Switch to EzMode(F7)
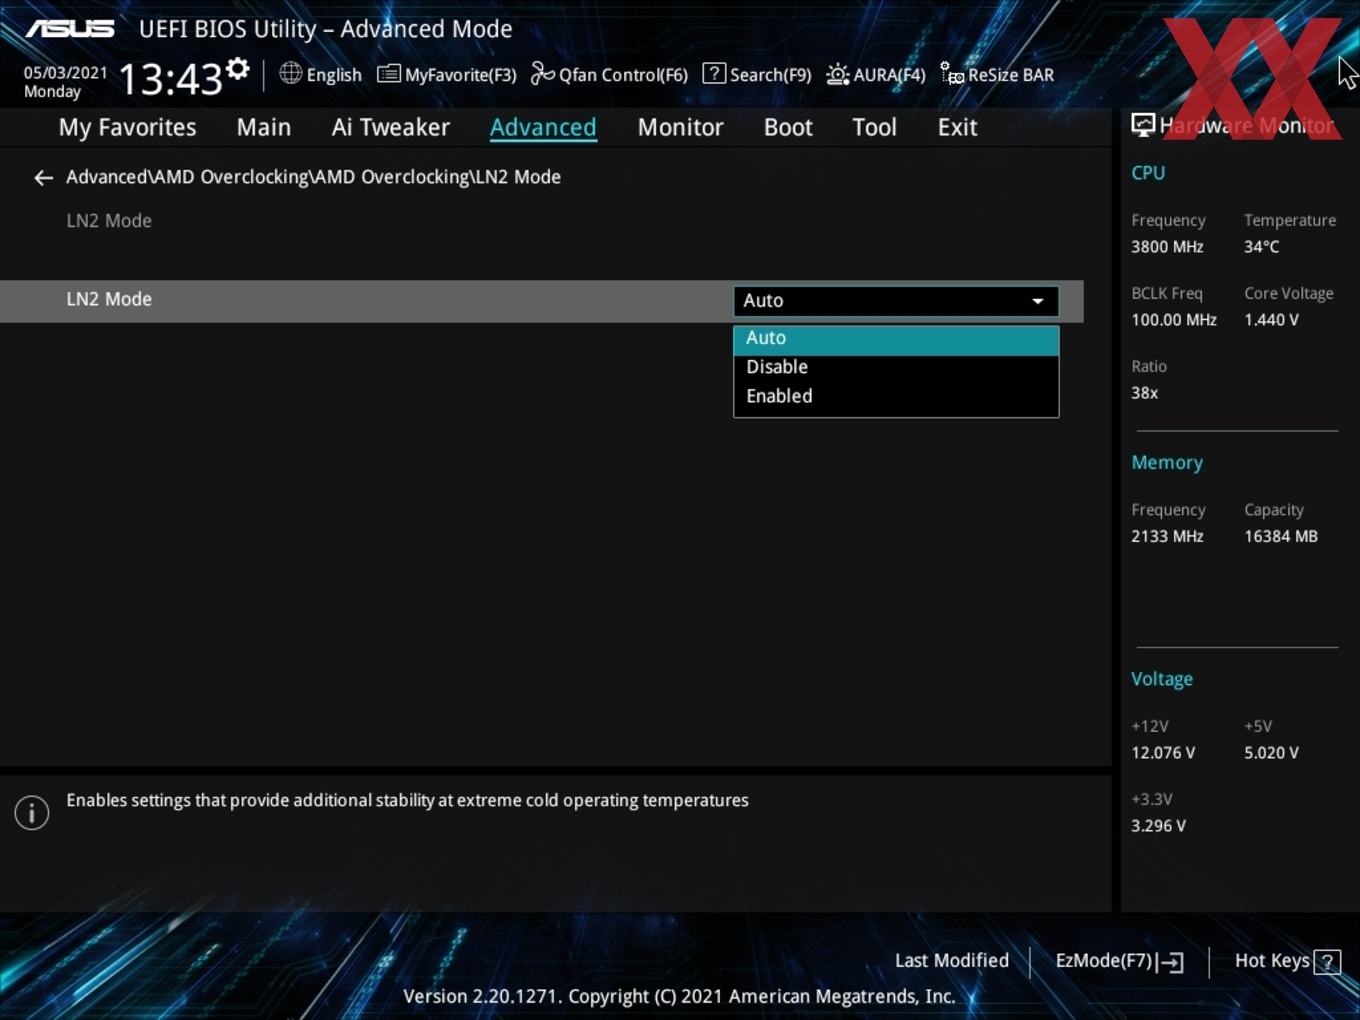This screenshot has width=1360, height=1020. 1120,961
